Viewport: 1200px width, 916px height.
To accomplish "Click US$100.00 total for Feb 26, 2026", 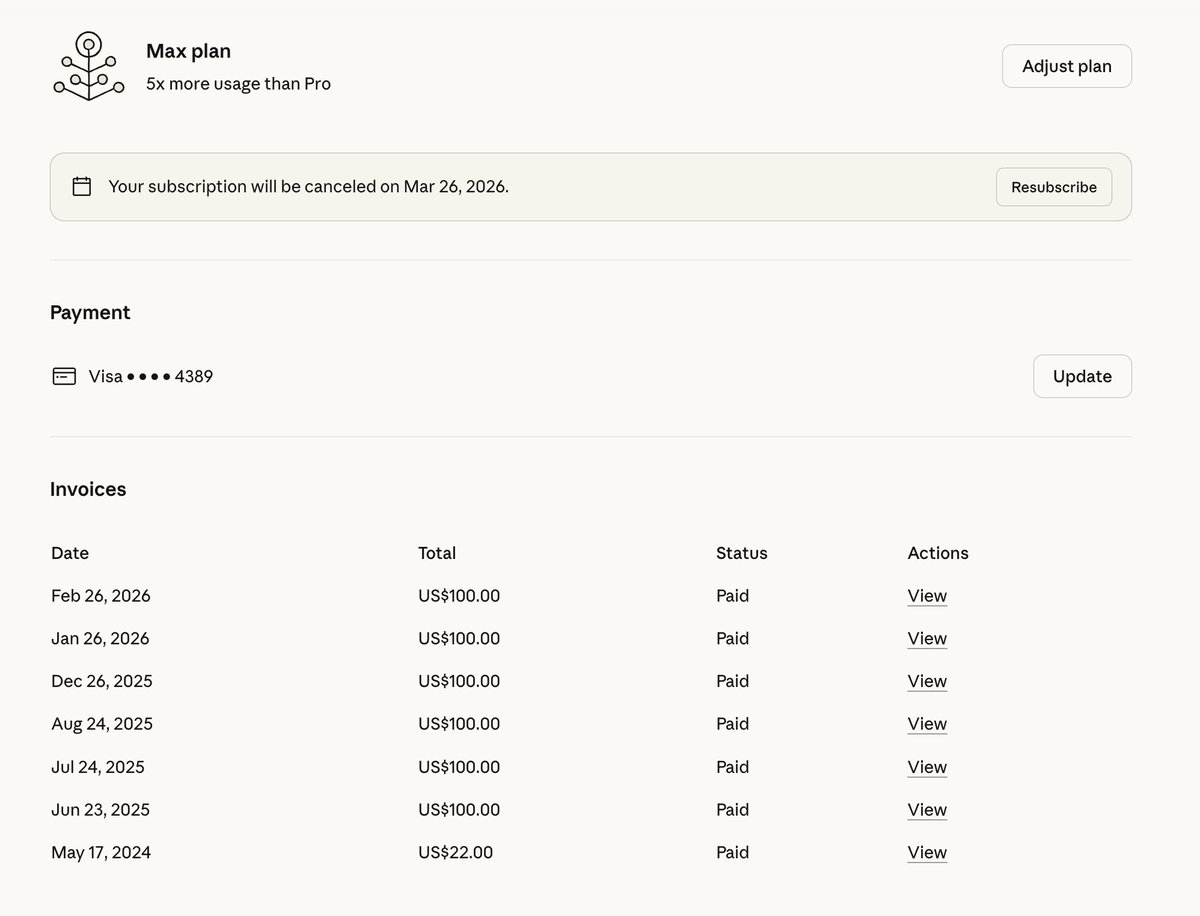I will (459, 596).
